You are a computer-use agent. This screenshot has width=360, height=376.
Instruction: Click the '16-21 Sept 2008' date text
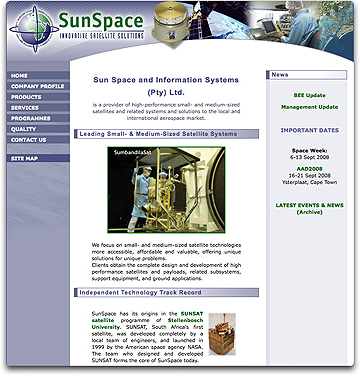pyautogui.click(x=310, y=176)
